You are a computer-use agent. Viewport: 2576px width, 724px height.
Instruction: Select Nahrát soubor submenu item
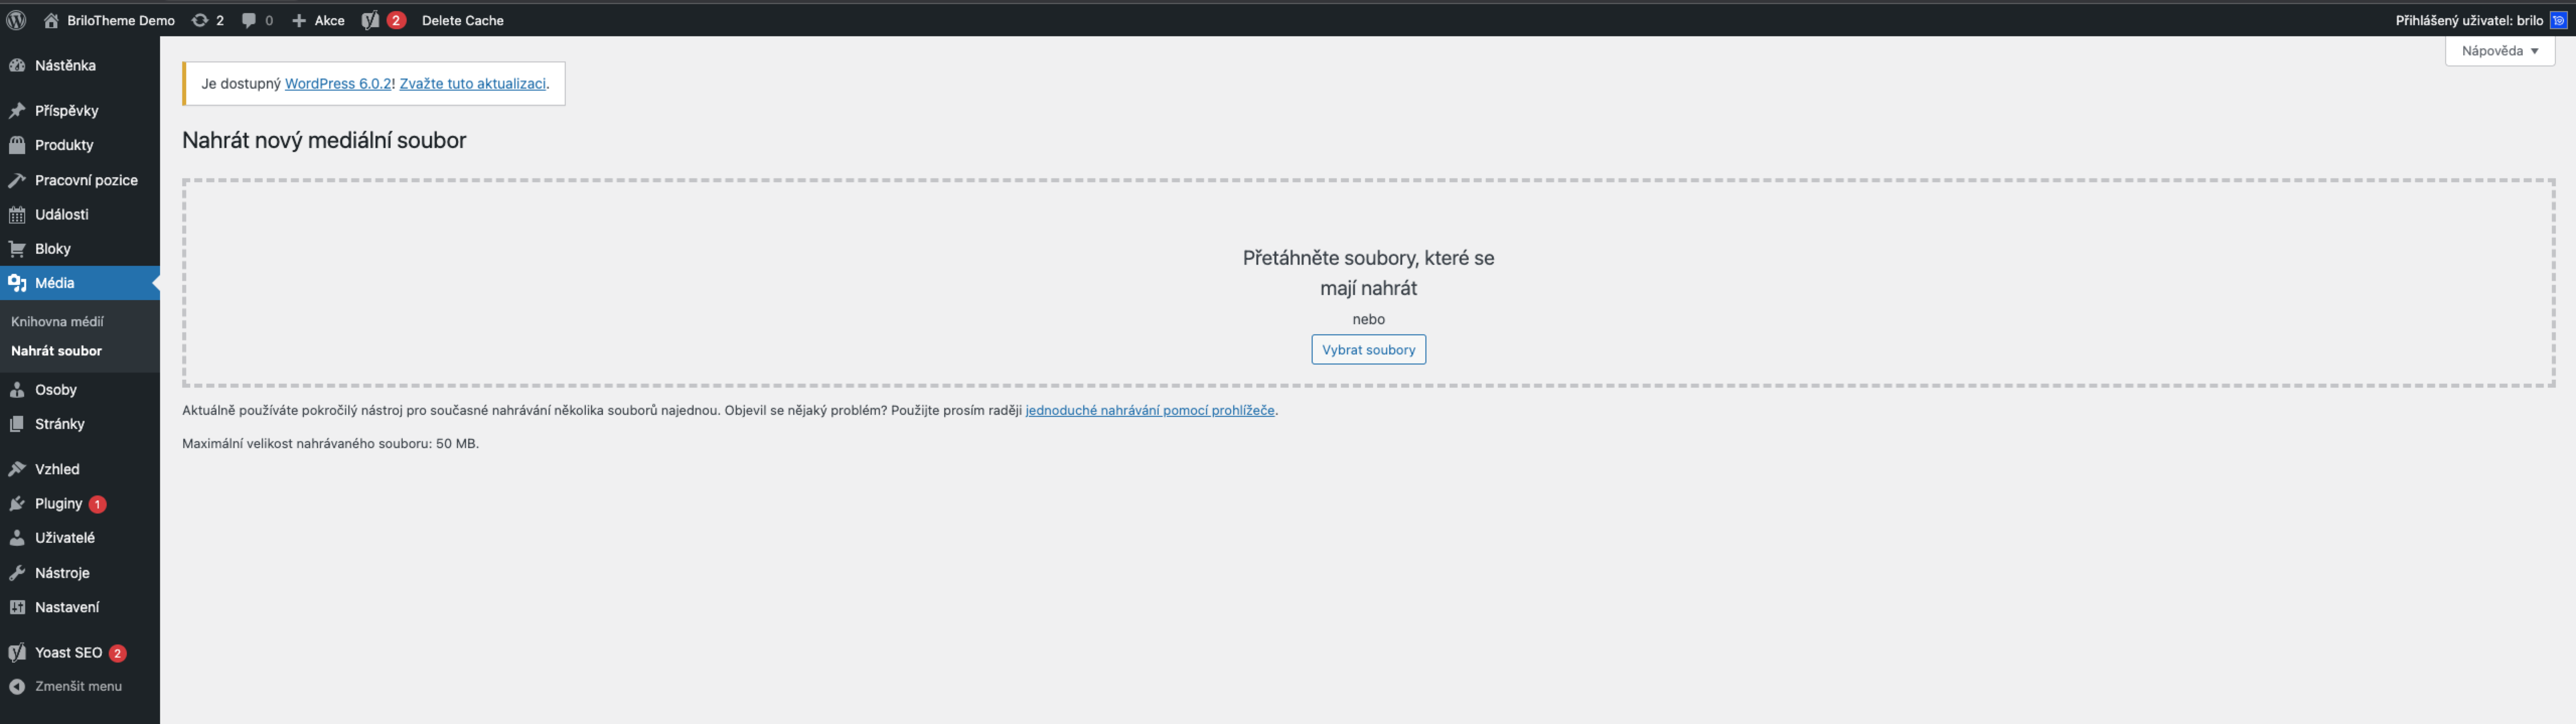point(56,351)
